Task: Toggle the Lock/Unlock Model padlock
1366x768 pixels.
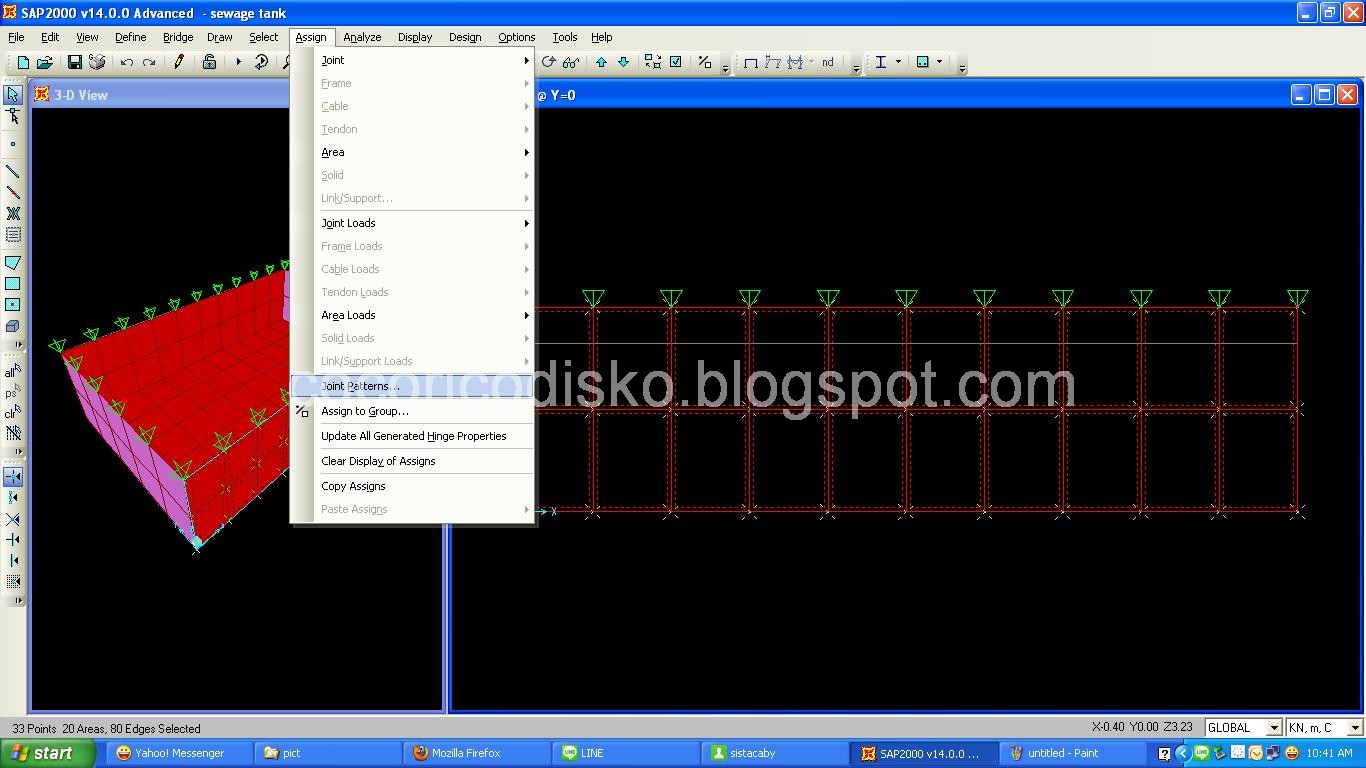Action: [x=209, y=62]
